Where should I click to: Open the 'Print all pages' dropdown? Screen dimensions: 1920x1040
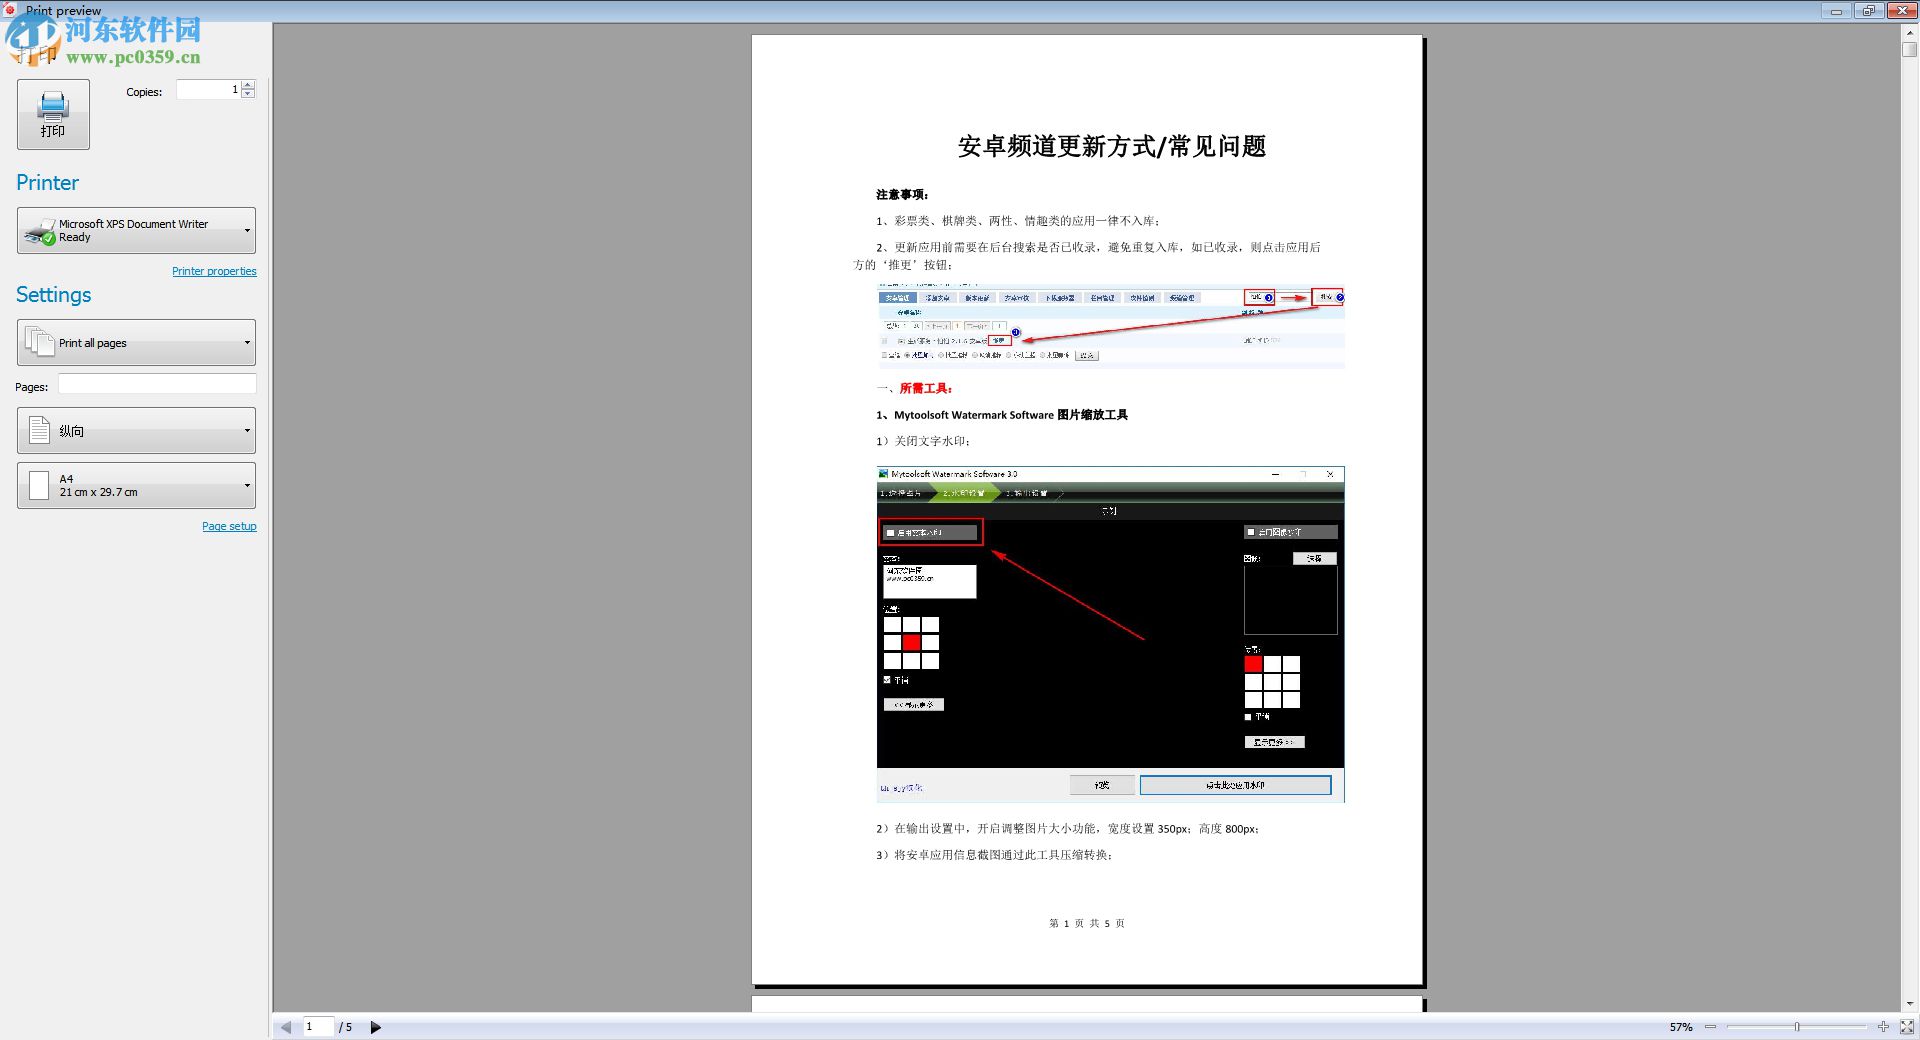coord(247,342)
